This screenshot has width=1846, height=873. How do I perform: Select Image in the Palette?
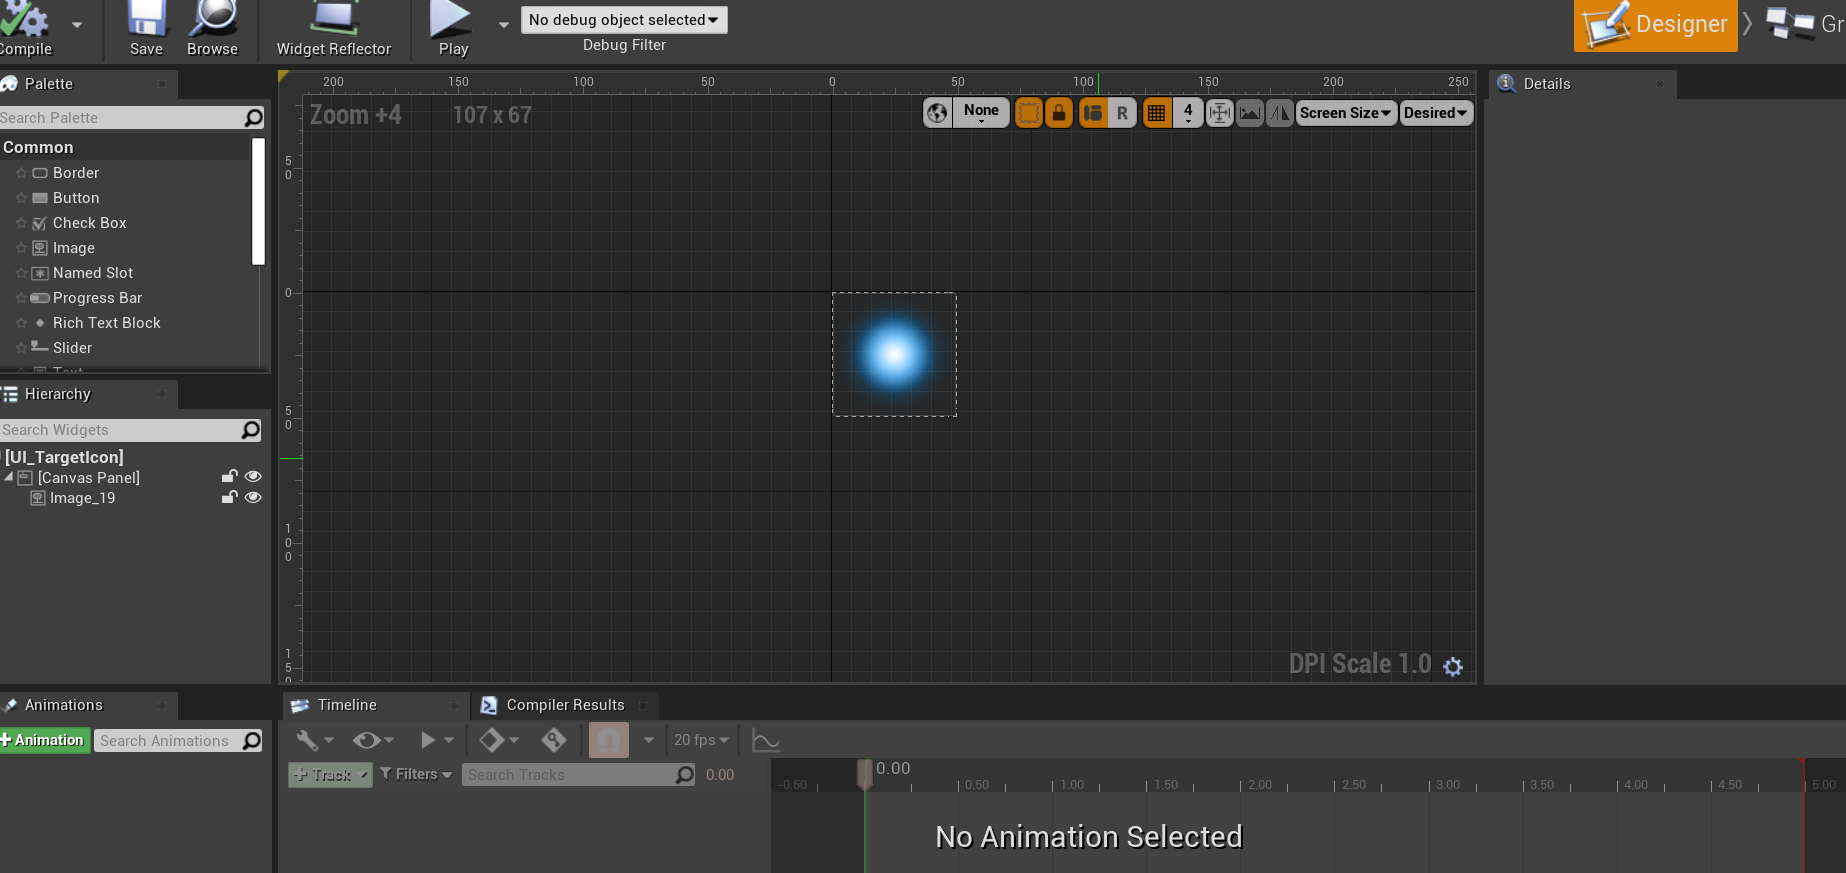tap(73, 248)
